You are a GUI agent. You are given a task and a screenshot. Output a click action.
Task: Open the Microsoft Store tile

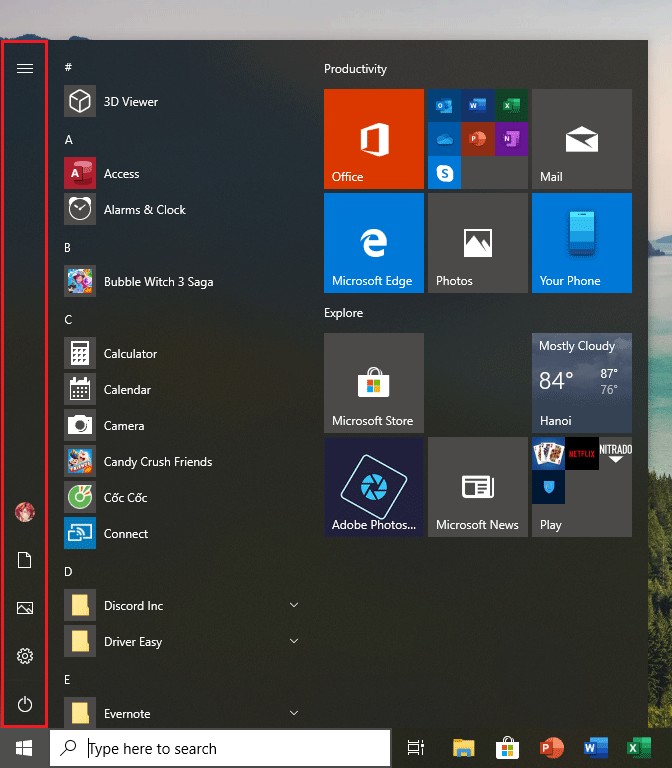374,383
